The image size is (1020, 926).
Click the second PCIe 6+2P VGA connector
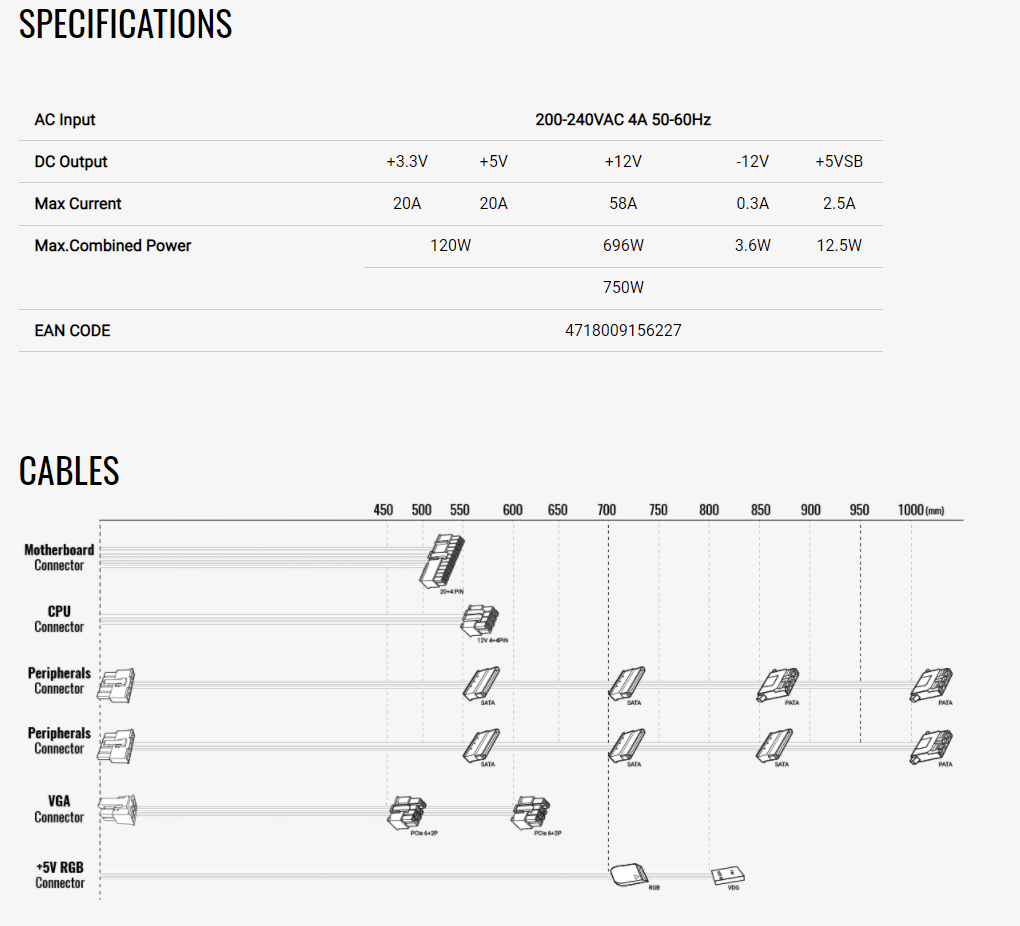tap(530, 813)
